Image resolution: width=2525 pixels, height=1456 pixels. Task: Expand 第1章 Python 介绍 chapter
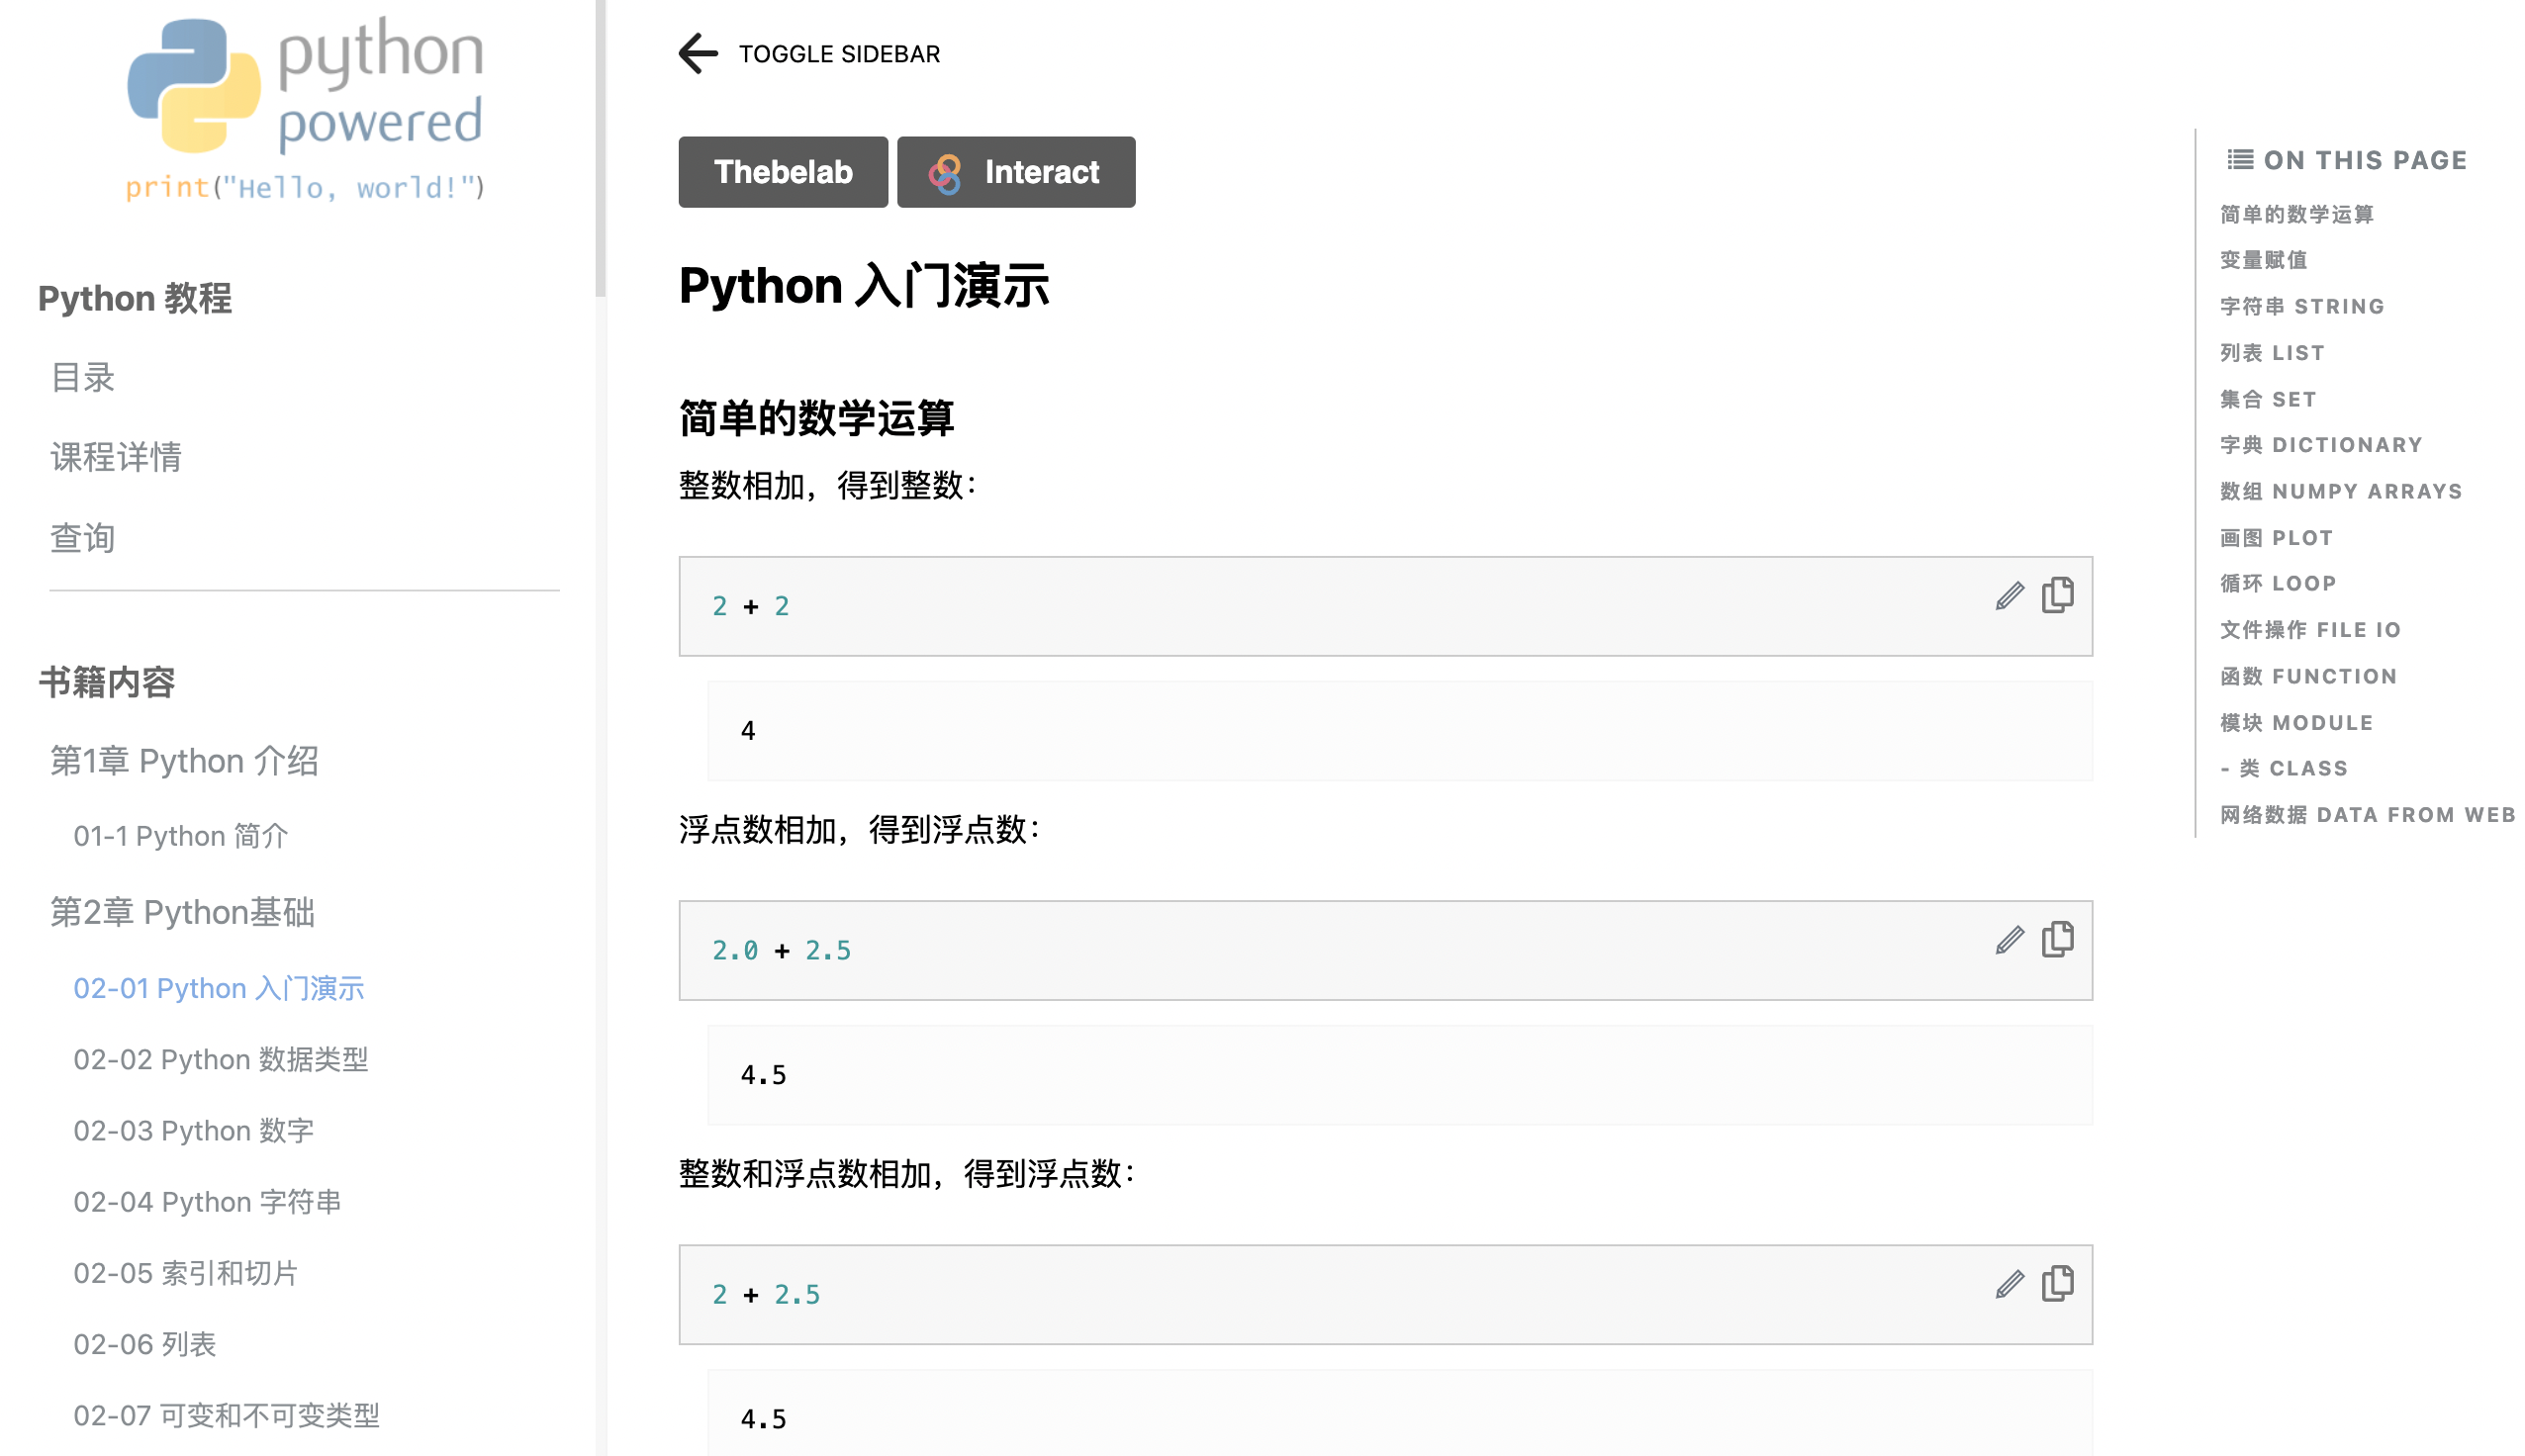[185, 761]
